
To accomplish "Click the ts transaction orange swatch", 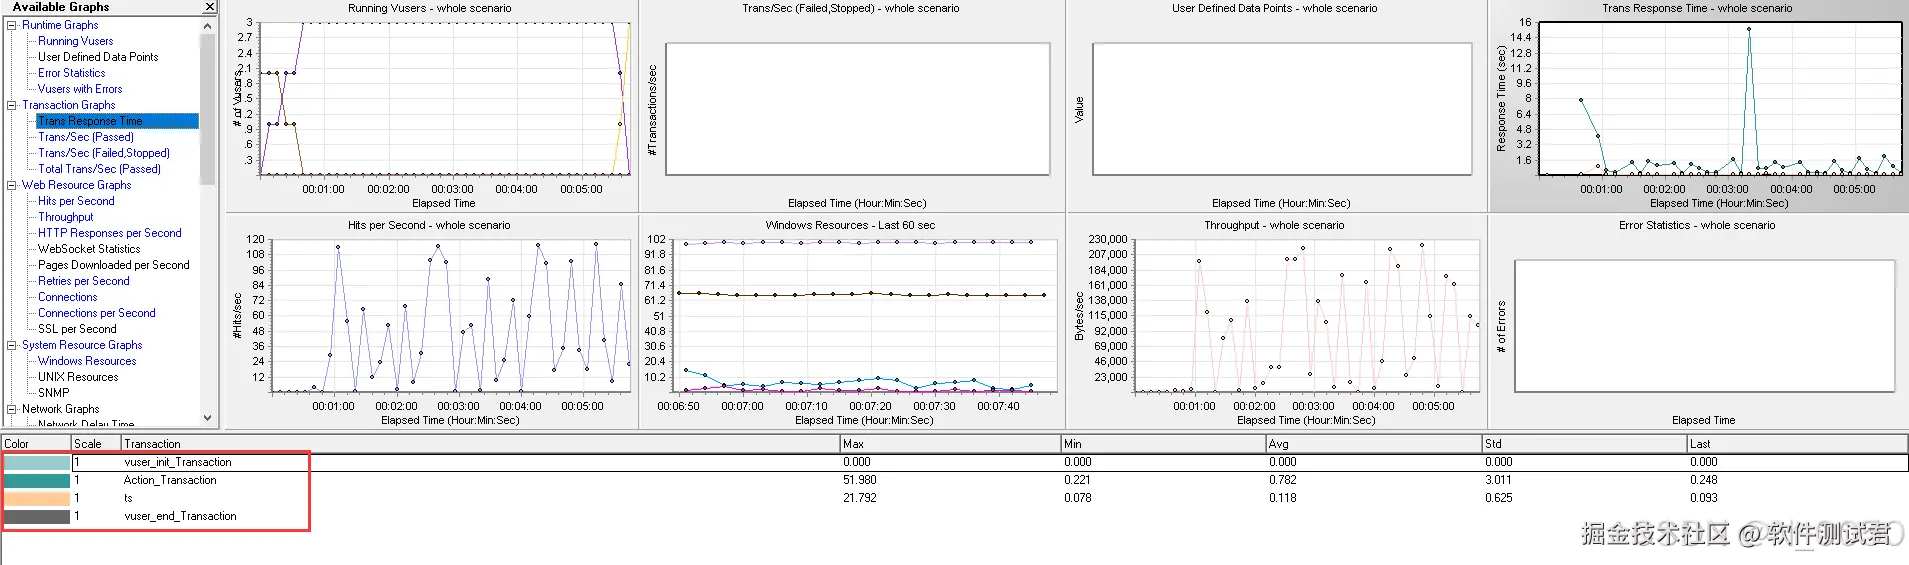I will [37, 498].
